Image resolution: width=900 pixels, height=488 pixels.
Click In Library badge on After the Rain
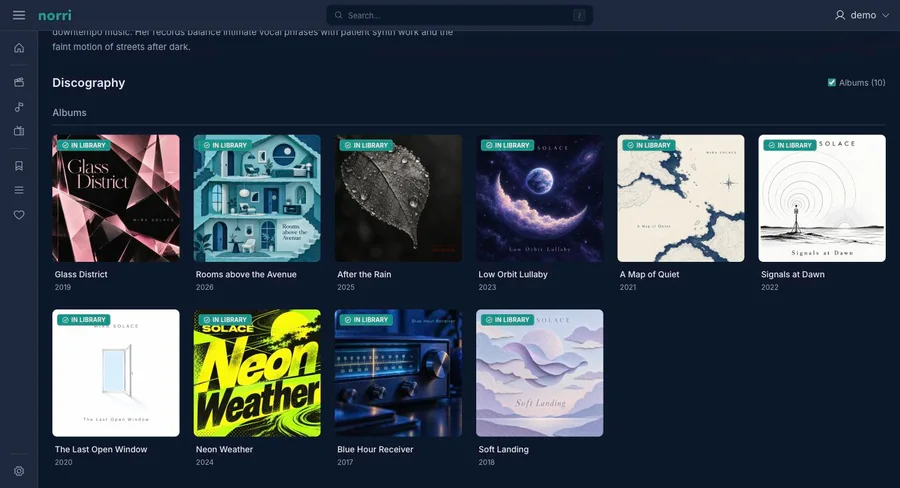(x=366, y=145)
